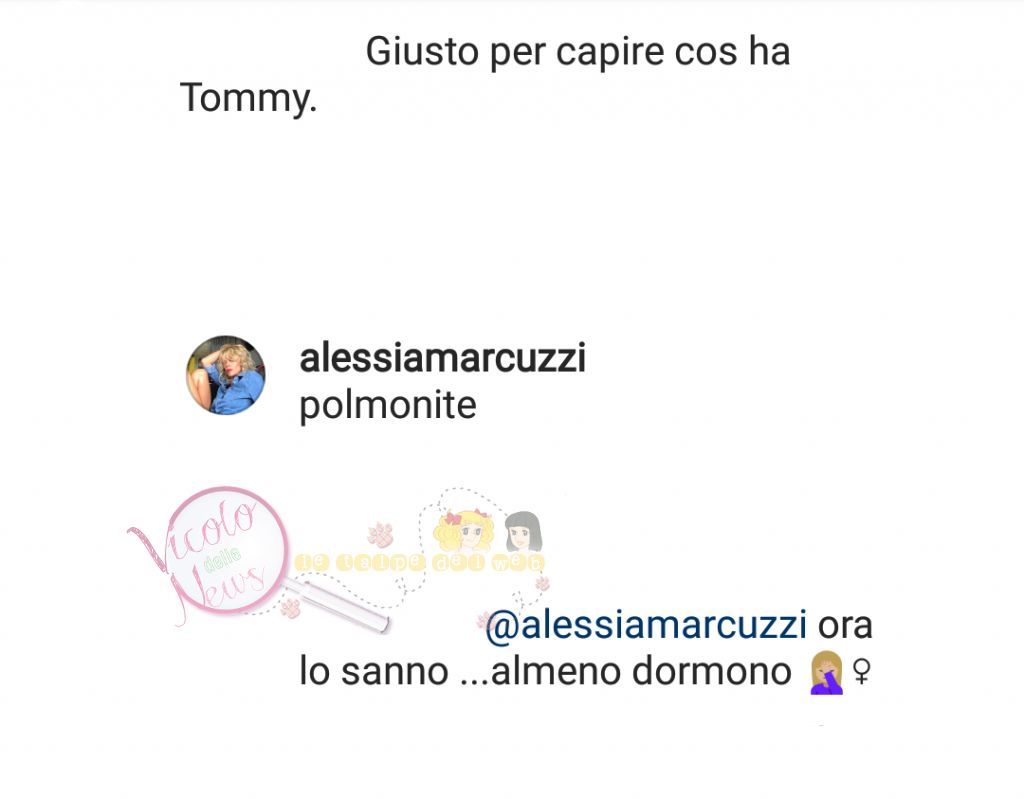Screen dimensions: 1024x799
Task: Click the alessiamarcuzzi username above polmonite
Action: [442, 359]
